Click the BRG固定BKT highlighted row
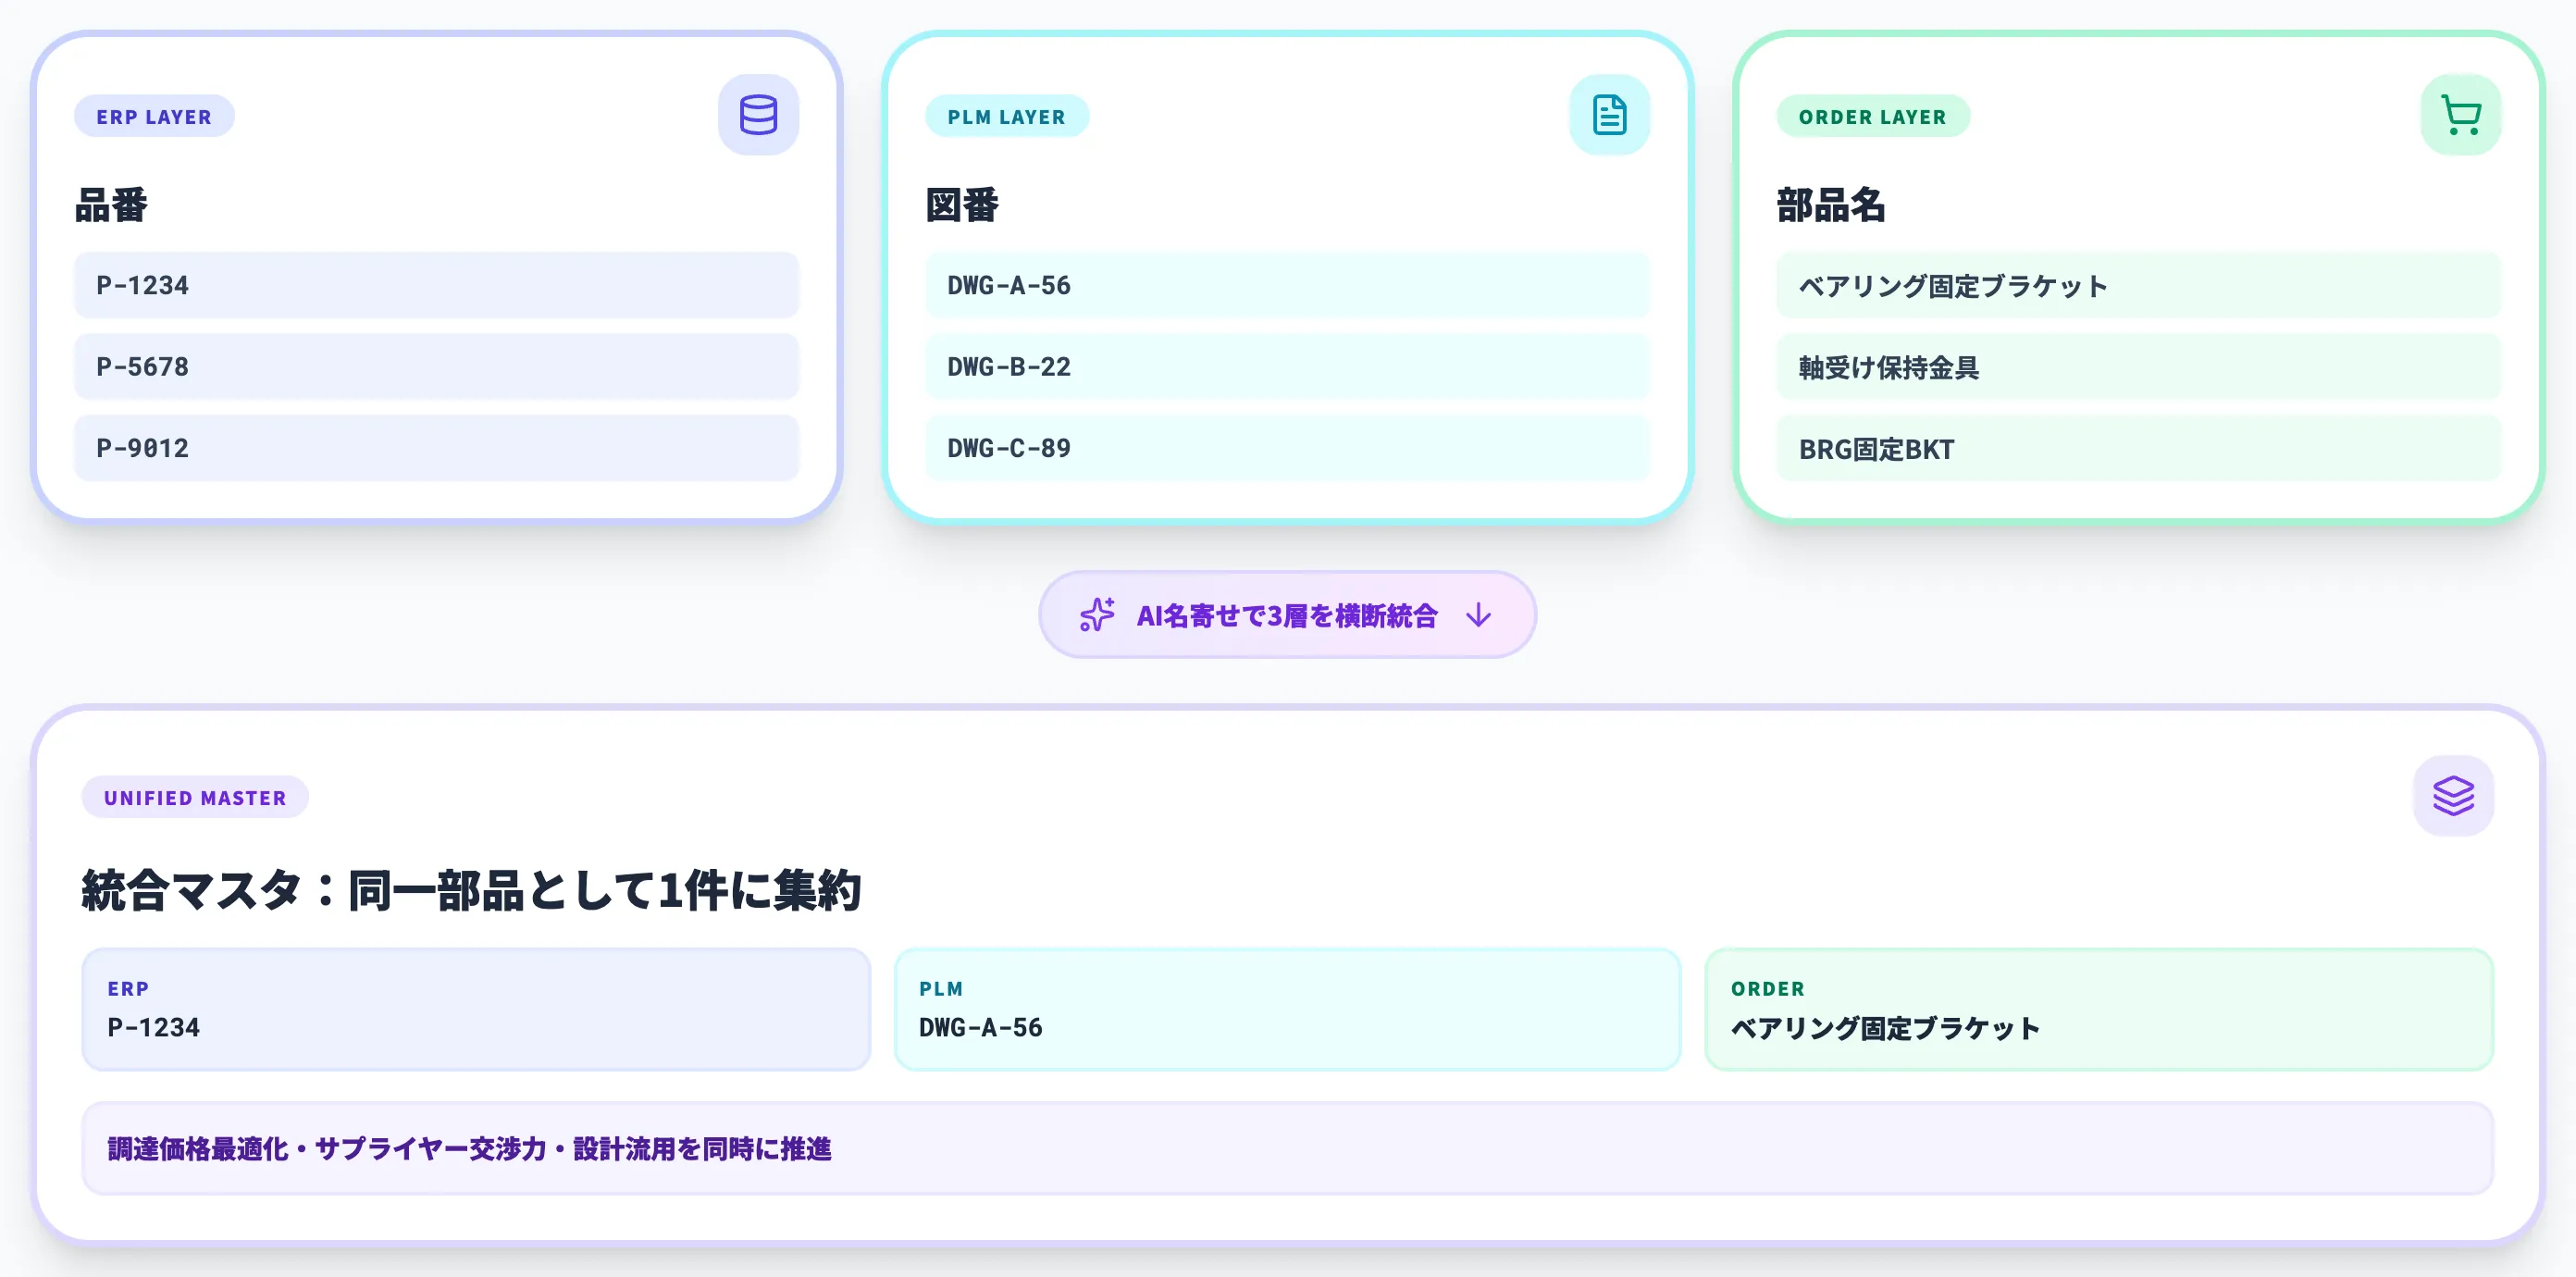Image resolution: width=2576 pixels, height=1277 pixels. point(2138,449)
